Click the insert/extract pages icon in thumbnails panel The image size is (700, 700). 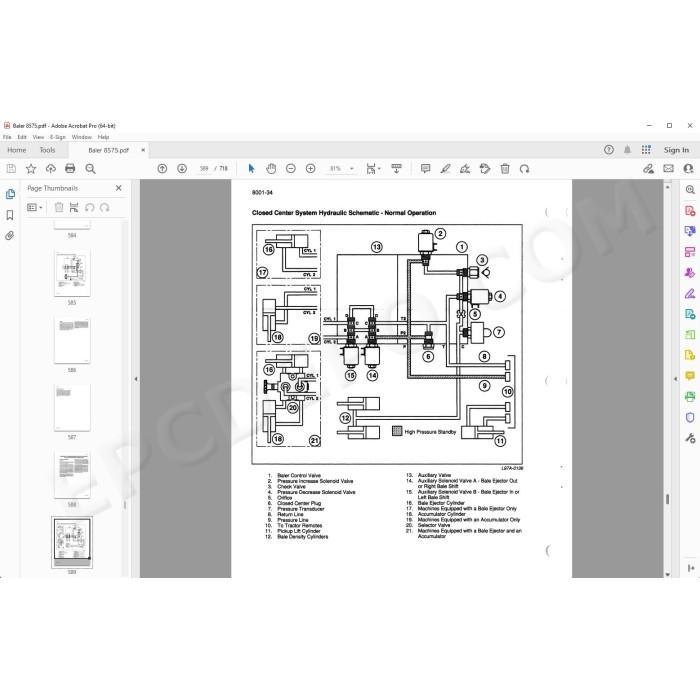click(x=74, y=208)
